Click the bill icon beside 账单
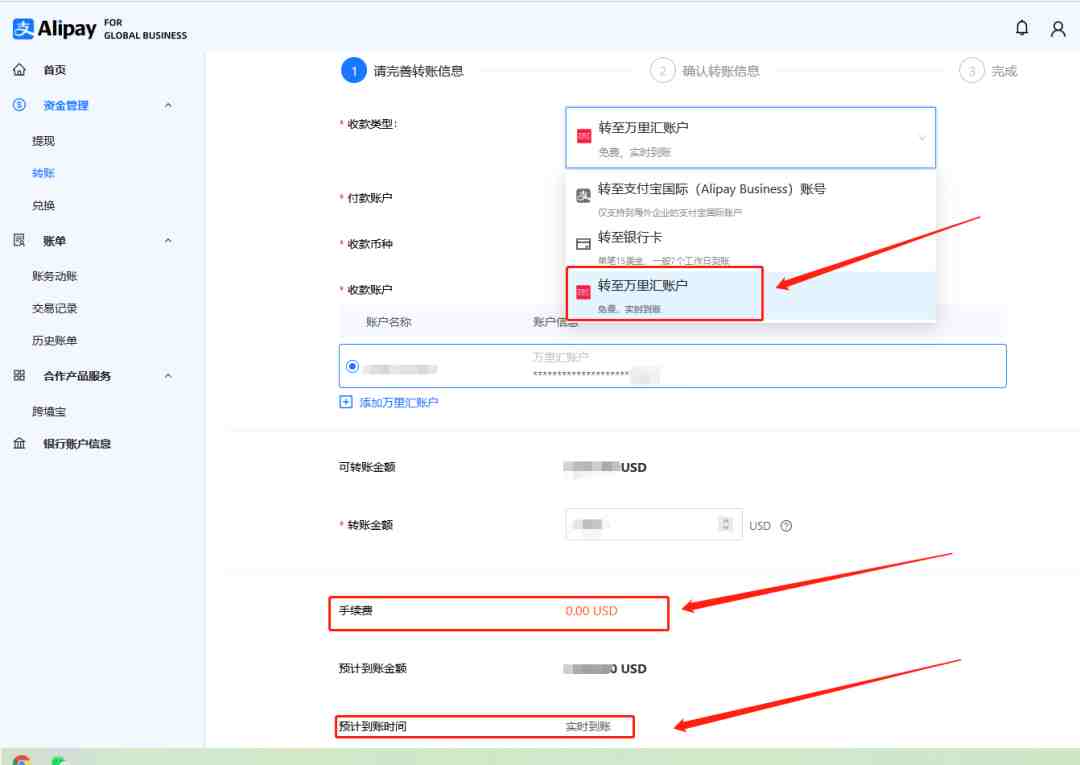Screen dimensions: 1080x765 (19, 240)
